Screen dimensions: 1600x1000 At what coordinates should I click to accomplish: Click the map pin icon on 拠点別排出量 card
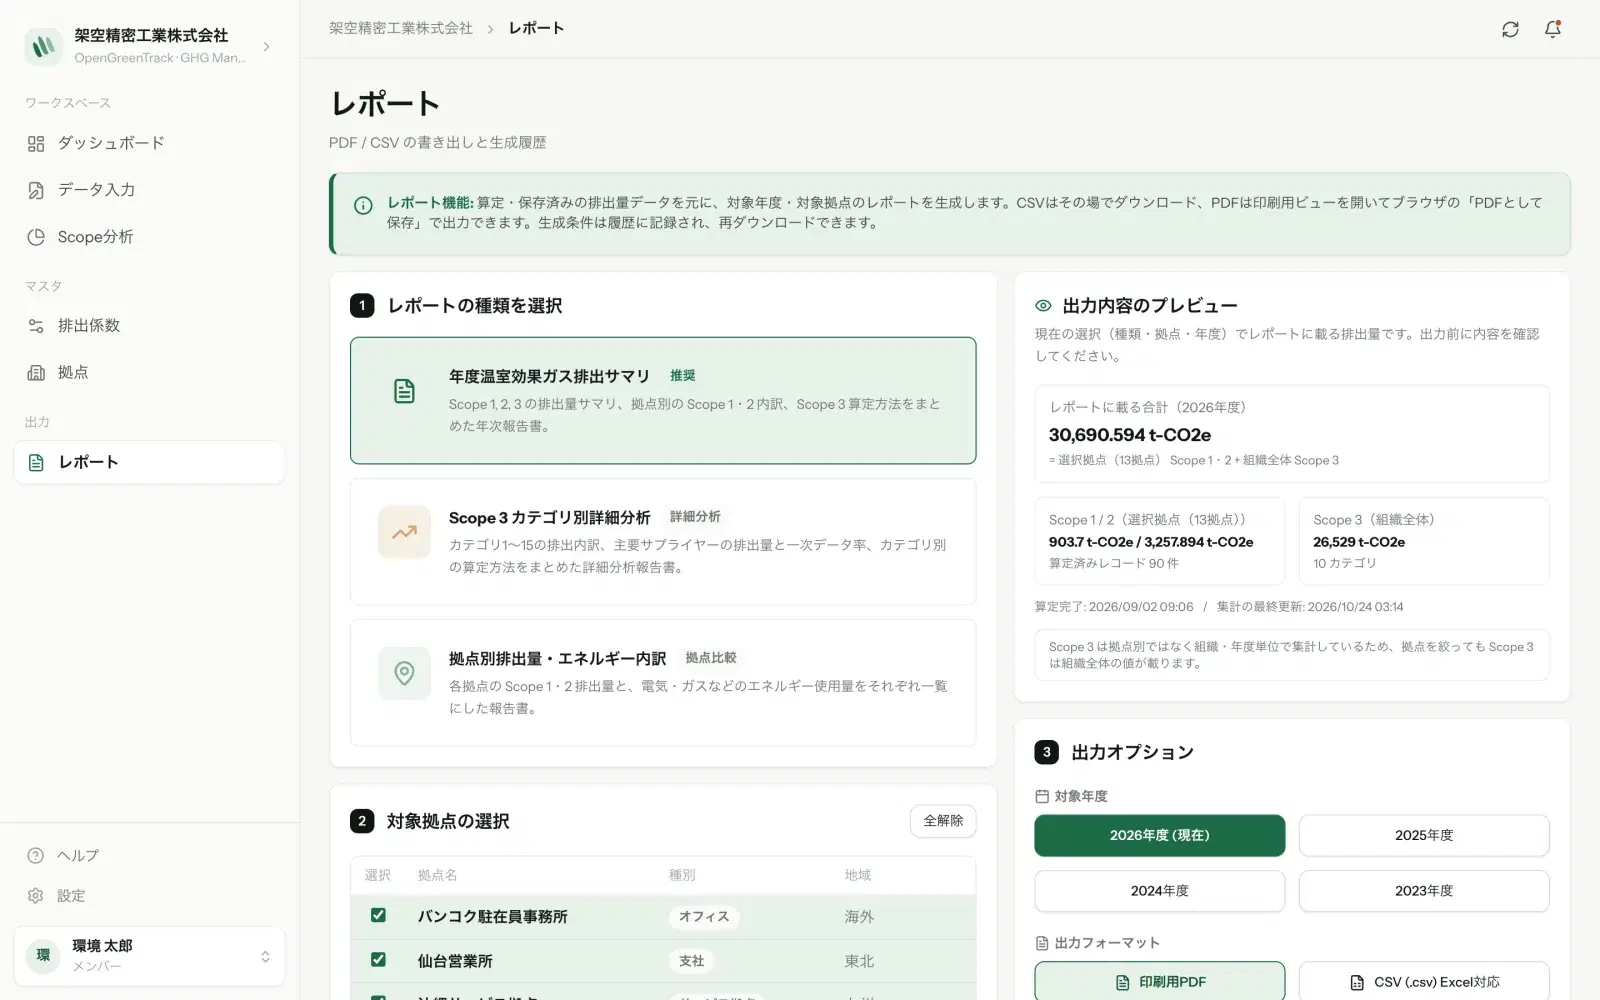tap(404, 673)
